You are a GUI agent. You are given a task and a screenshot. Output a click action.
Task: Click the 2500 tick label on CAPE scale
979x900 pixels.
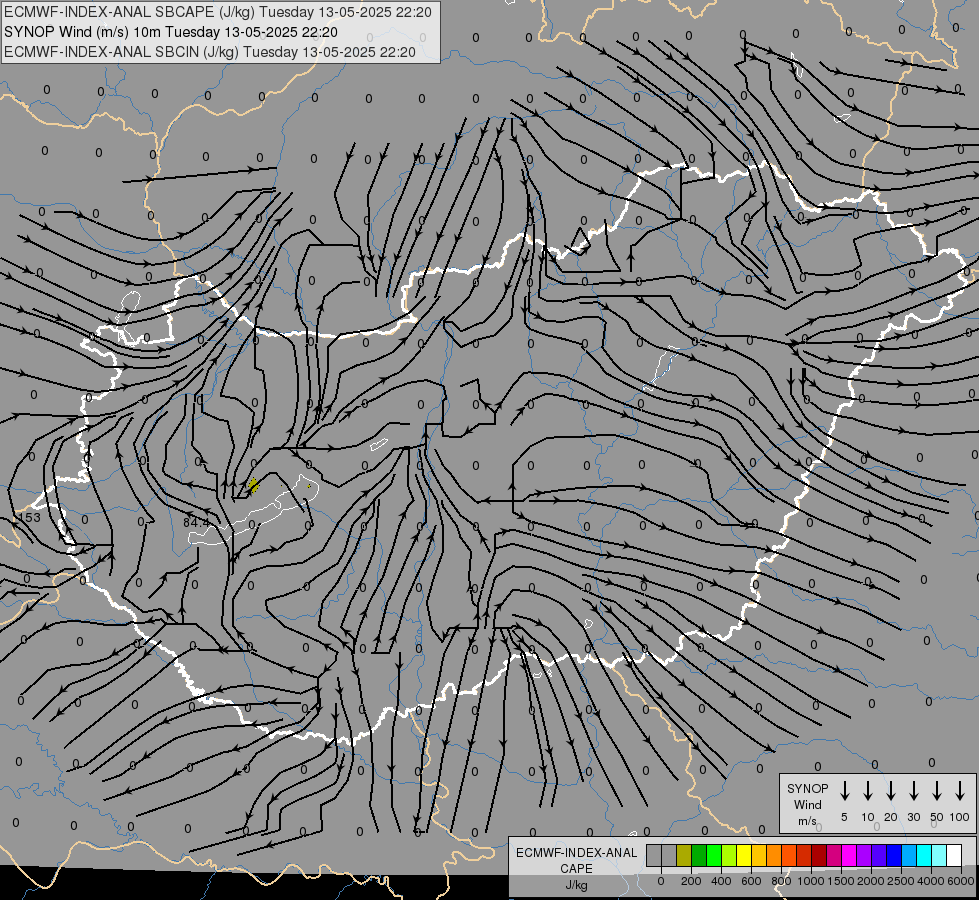pos(901,881)
